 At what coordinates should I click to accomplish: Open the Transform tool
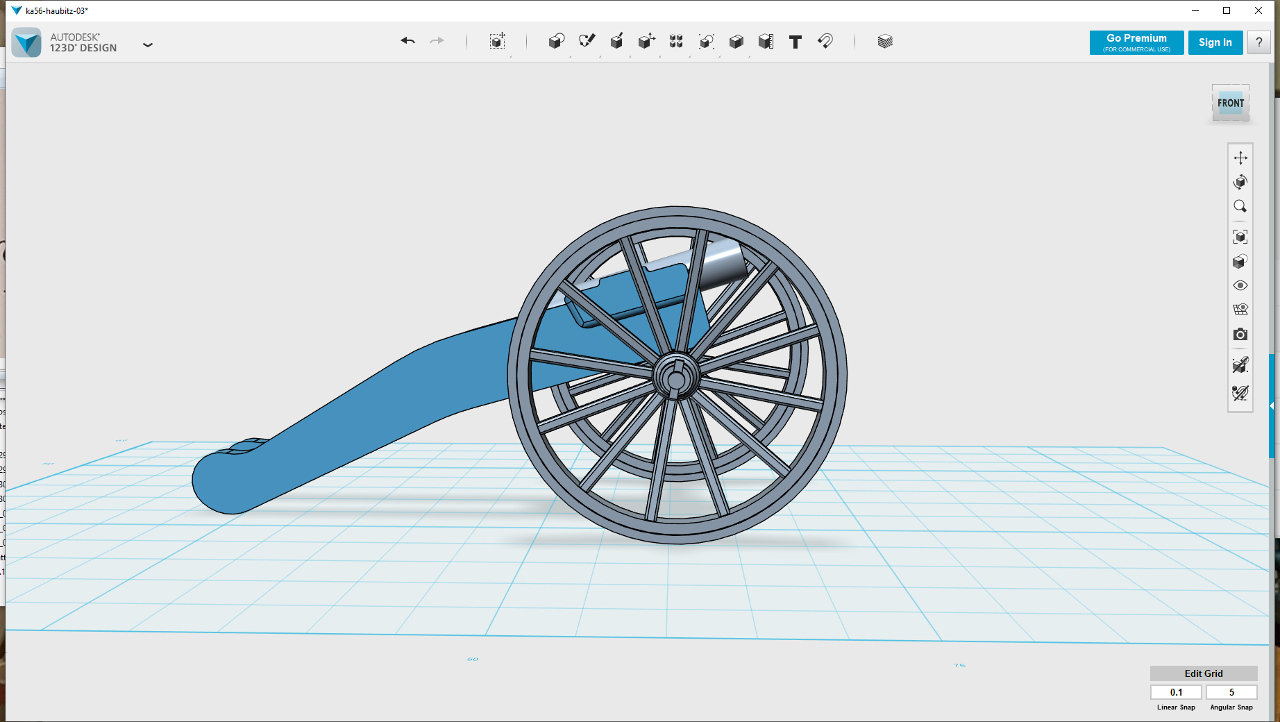pyautogui.click(x=497, y=41)
